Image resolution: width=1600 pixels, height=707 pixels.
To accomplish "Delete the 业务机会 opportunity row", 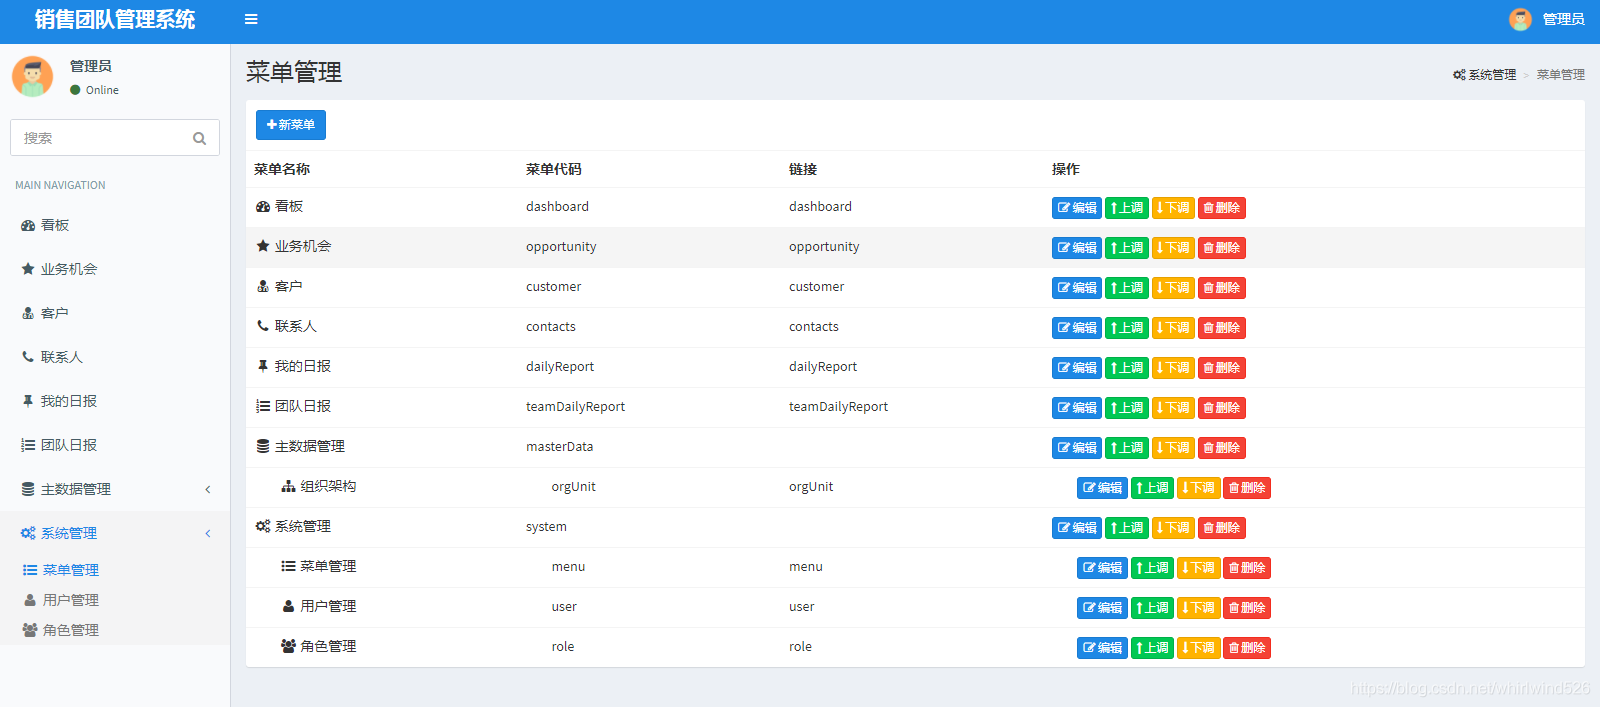I will (1222, 248).
